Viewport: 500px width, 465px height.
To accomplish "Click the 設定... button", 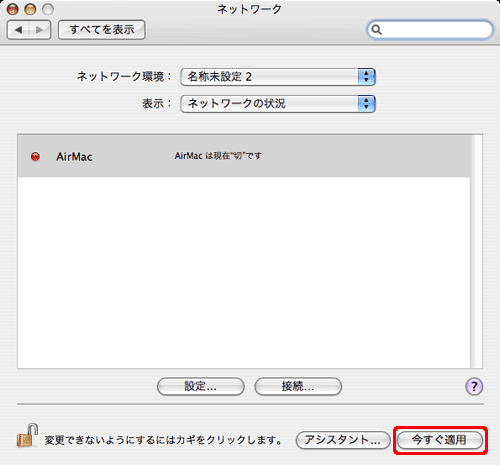I will pos(201,387).
